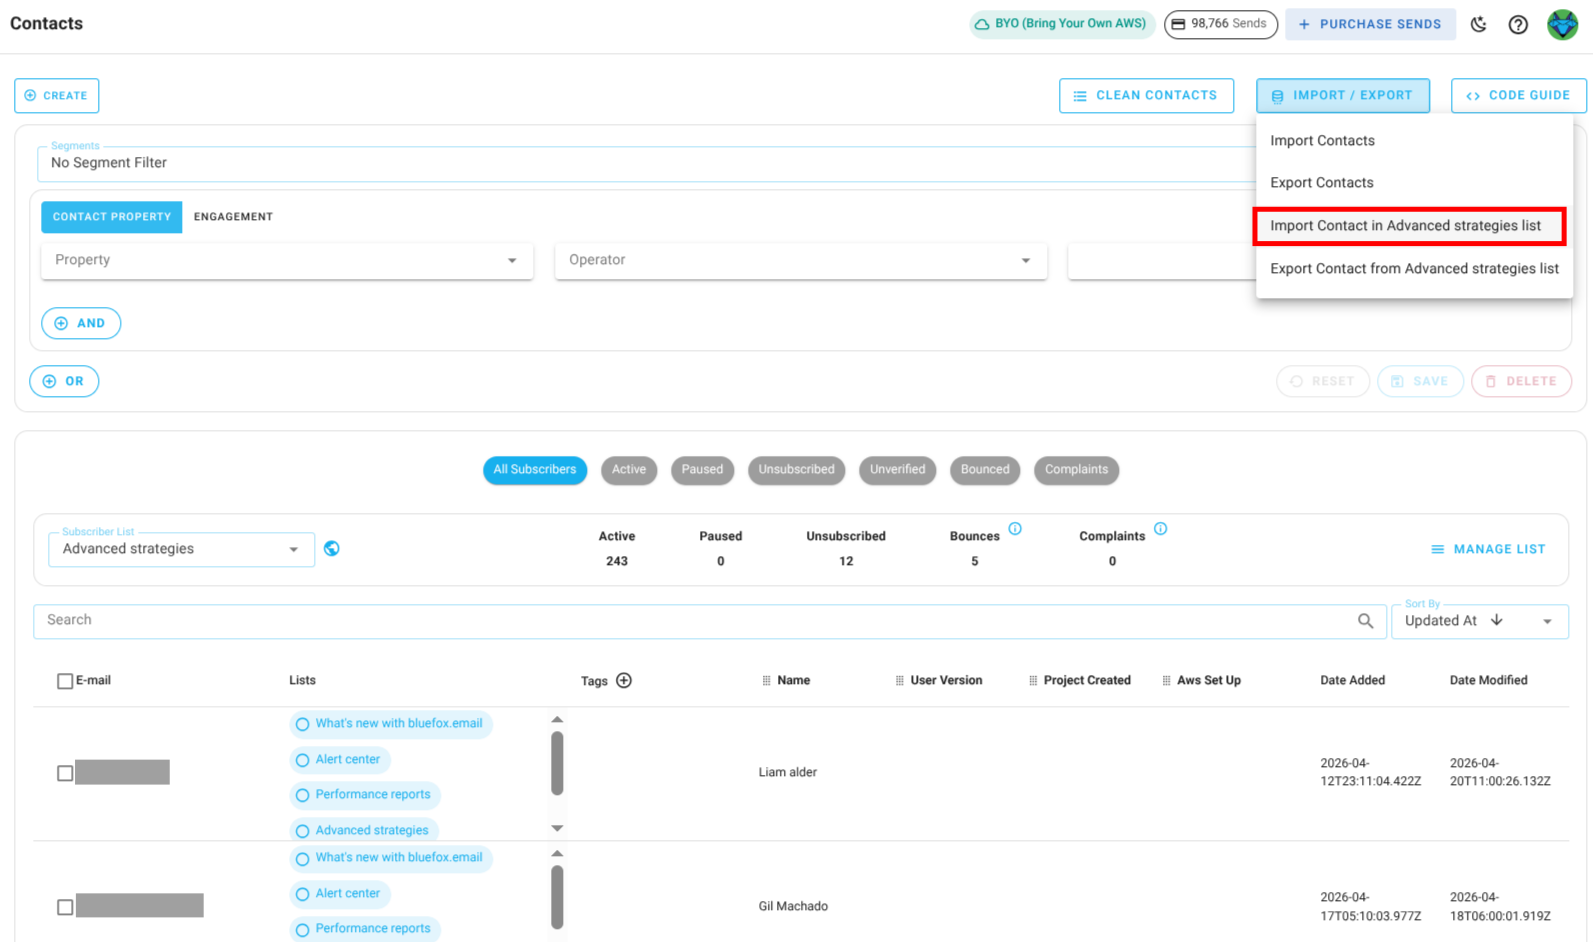Open the Sort By dropdown arrow
The width and height of the screenshot is (1593, 942).
click(x=1547, y=621)
